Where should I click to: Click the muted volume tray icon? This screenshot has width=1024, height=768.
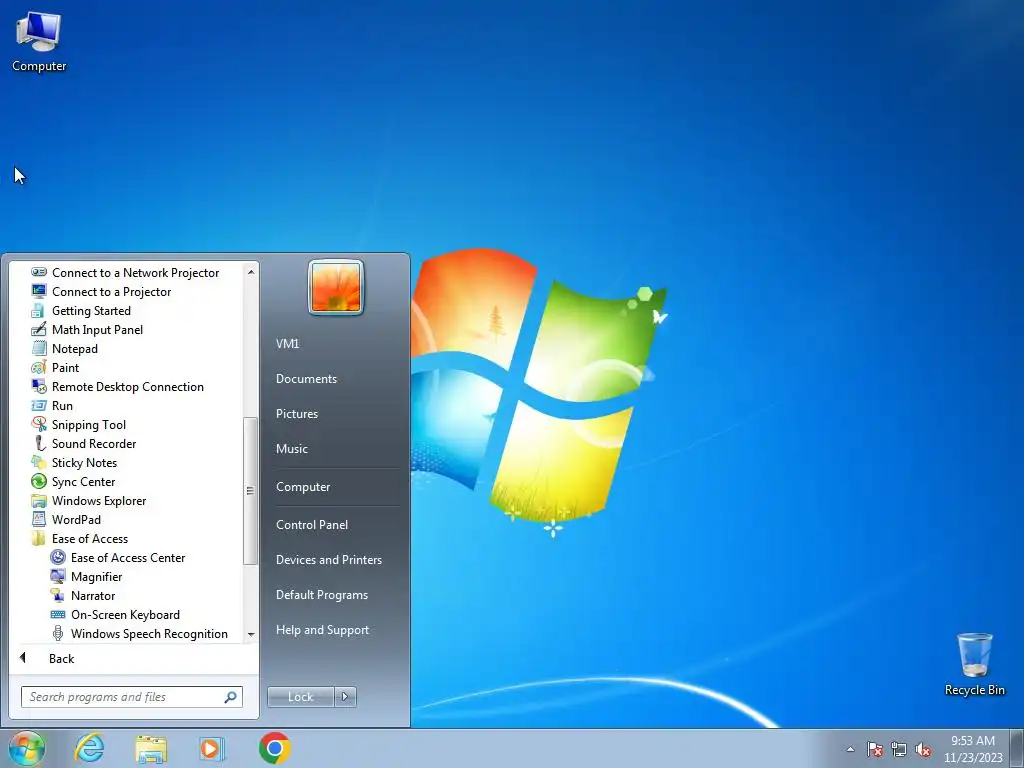(x=923, y=749)
